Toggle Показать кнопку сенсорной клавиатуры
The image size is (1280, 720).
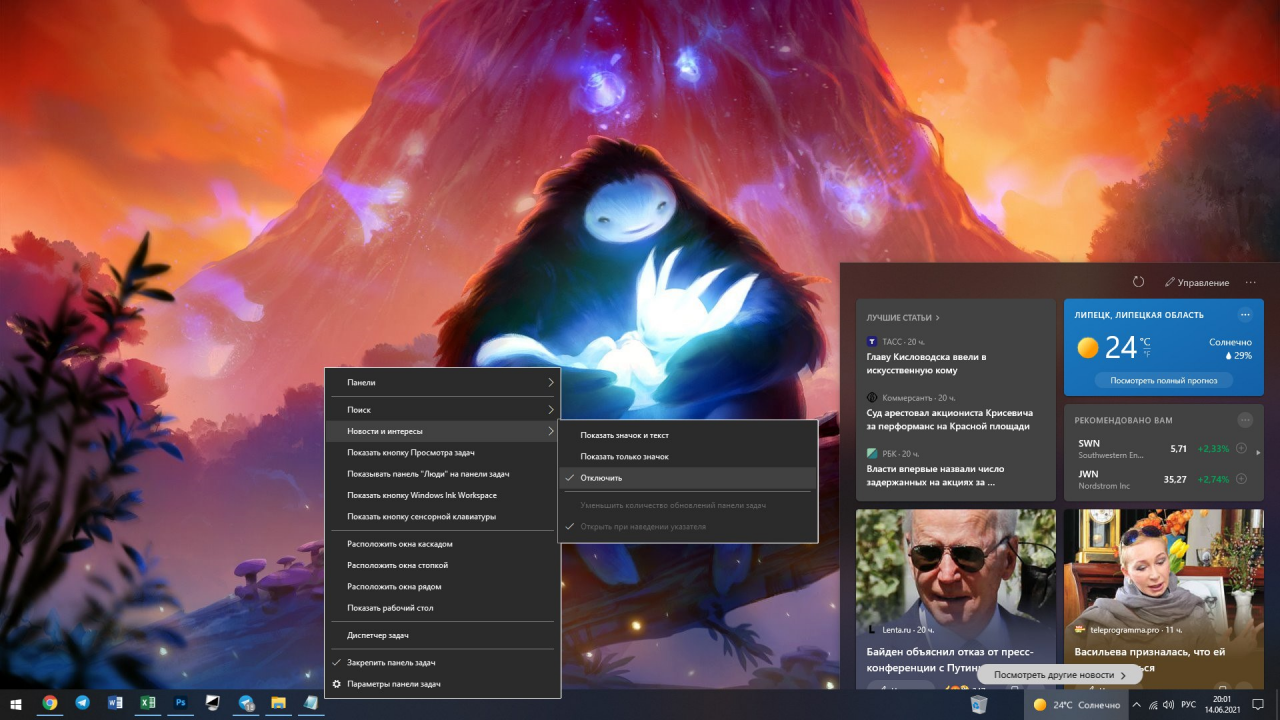pos(443,516)
